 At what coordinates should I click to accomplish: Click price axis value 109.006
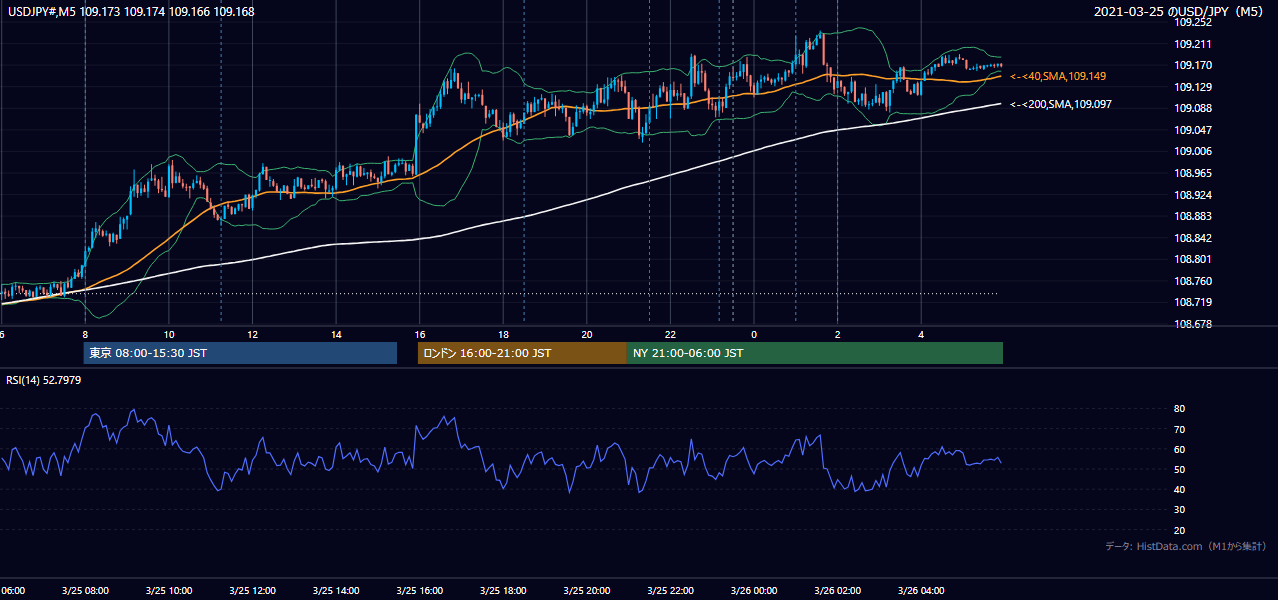(x=1193, y=152)
